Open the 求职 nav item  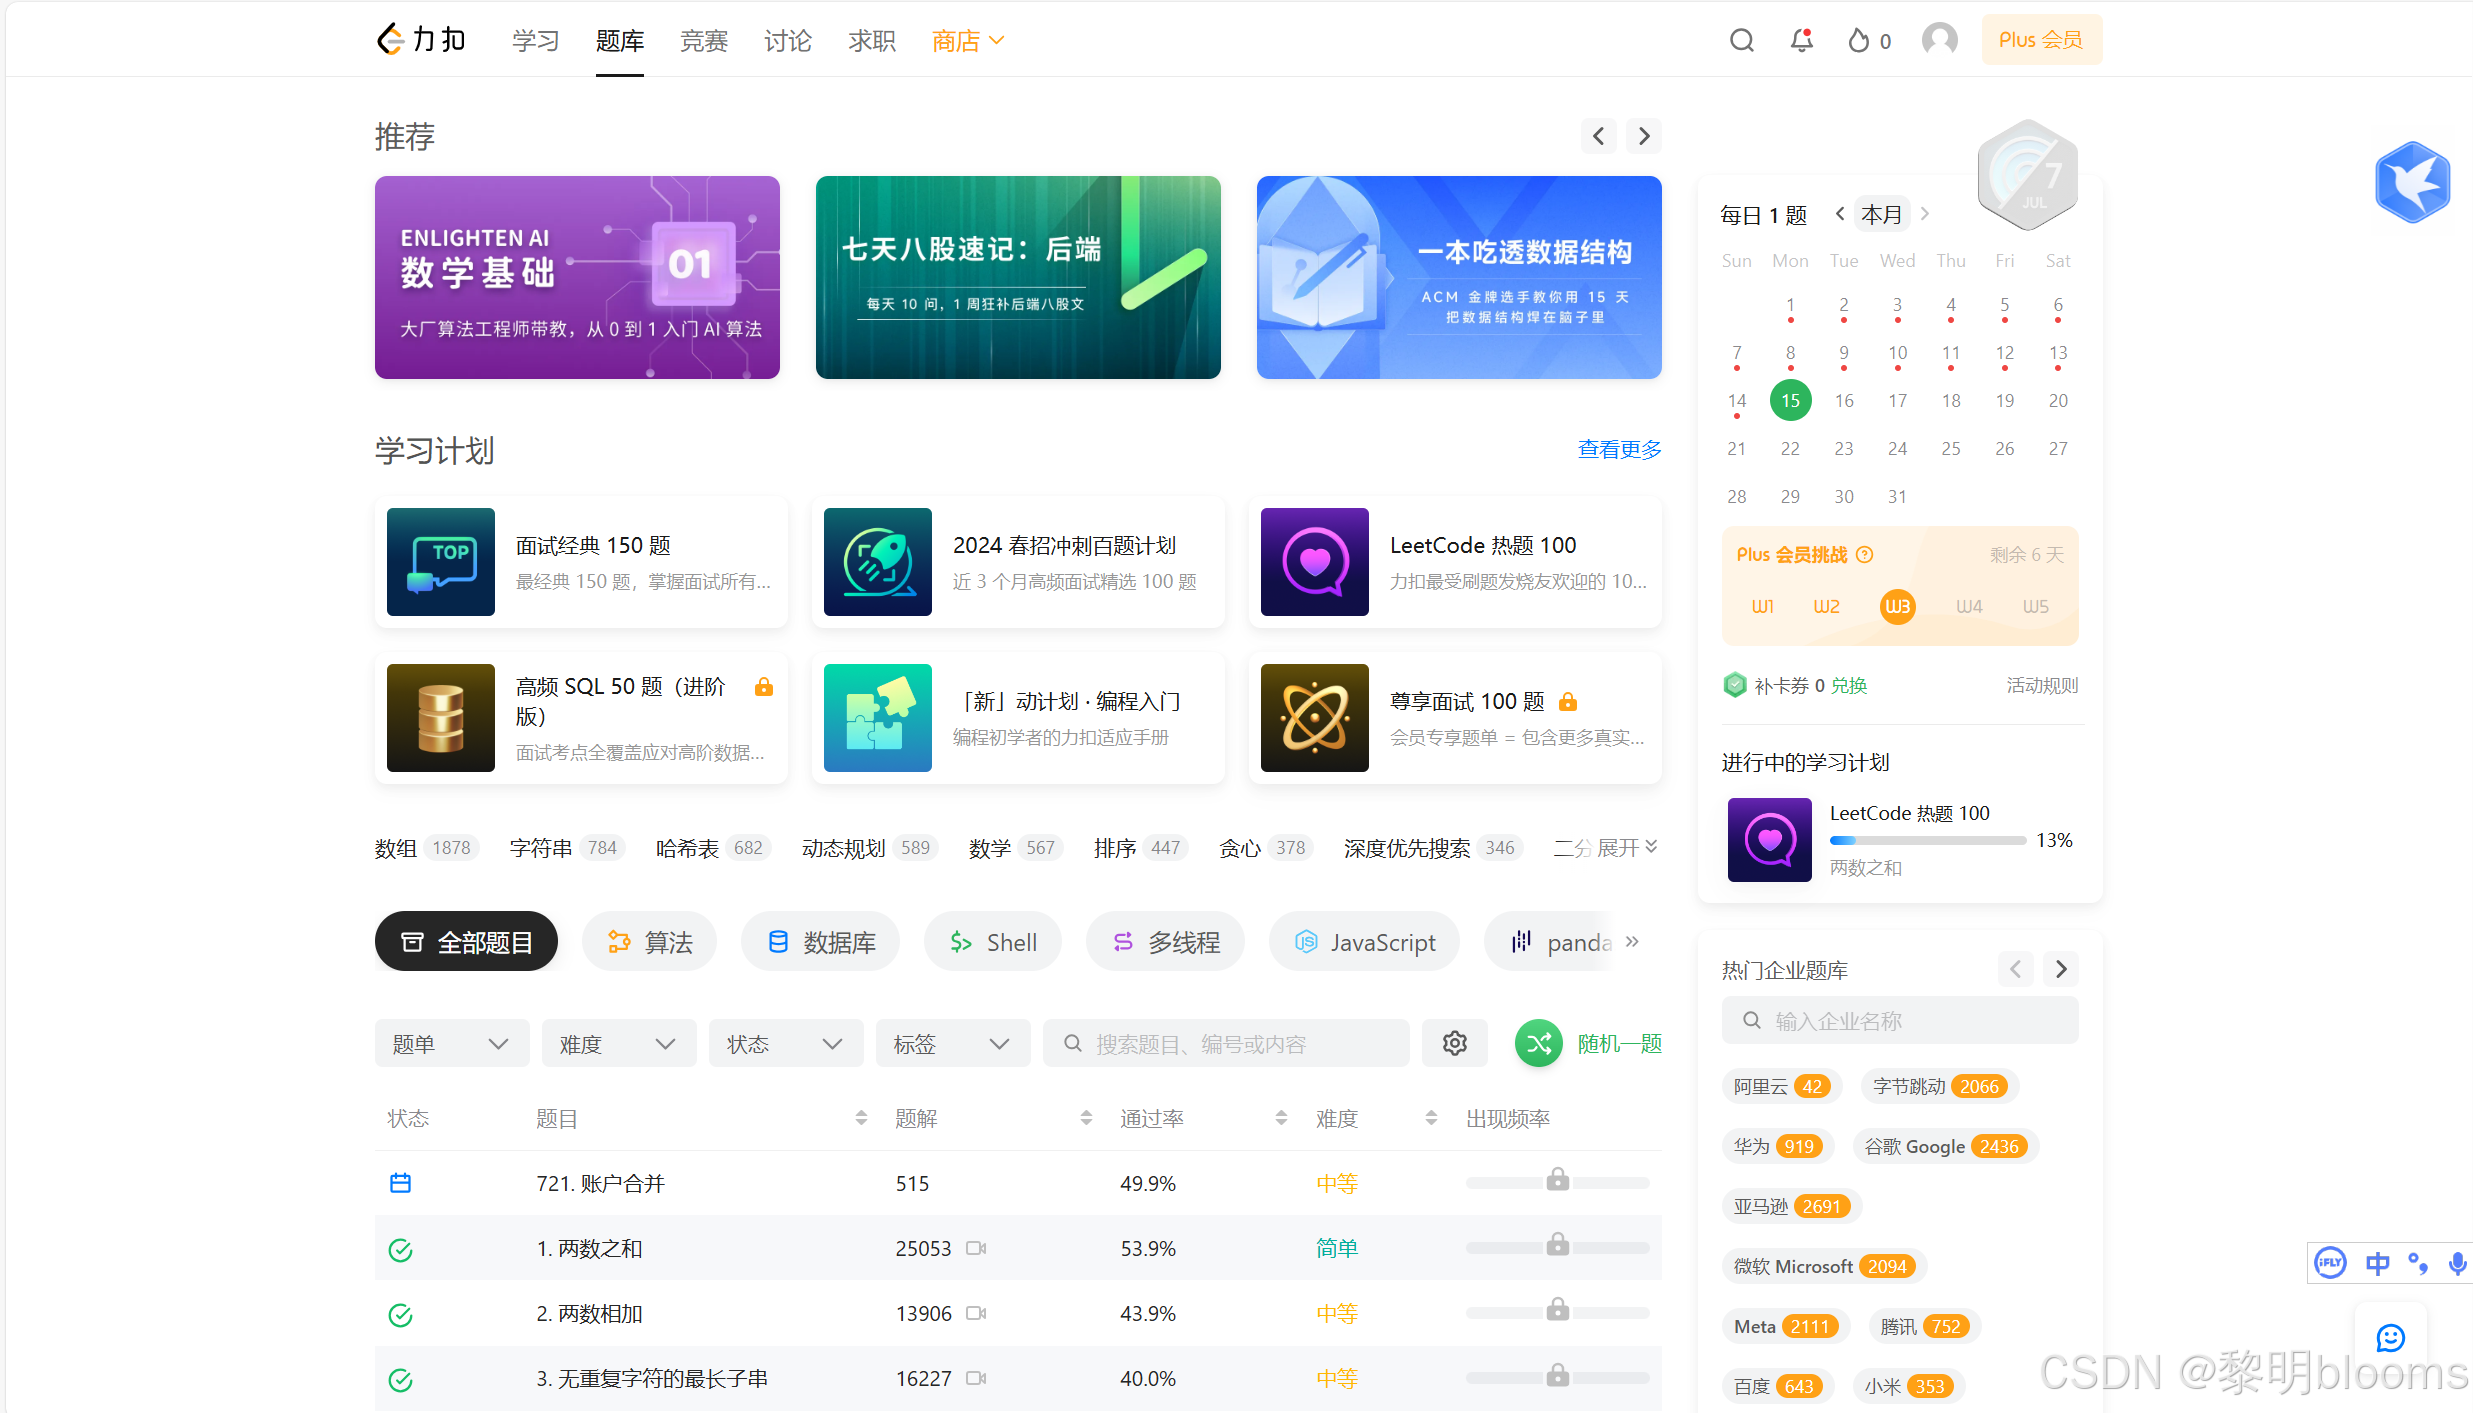point(872,40)
